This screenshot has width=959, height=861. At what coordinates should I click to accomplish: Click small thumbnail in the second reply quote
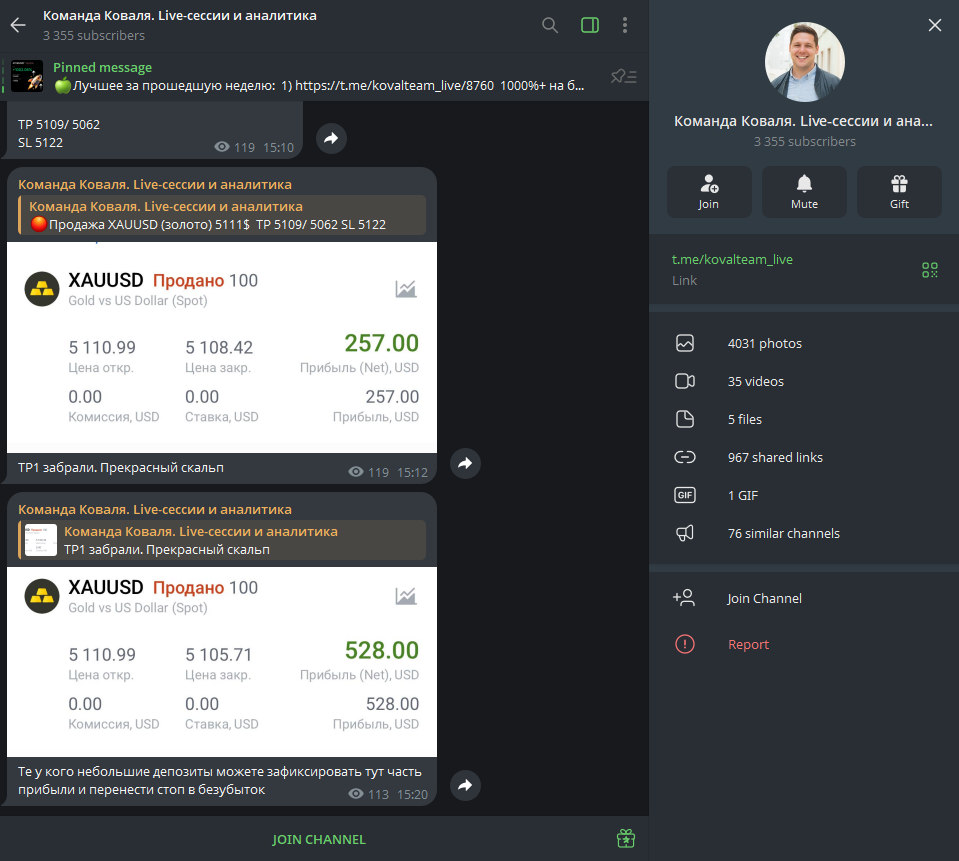(x=40, y=540)
